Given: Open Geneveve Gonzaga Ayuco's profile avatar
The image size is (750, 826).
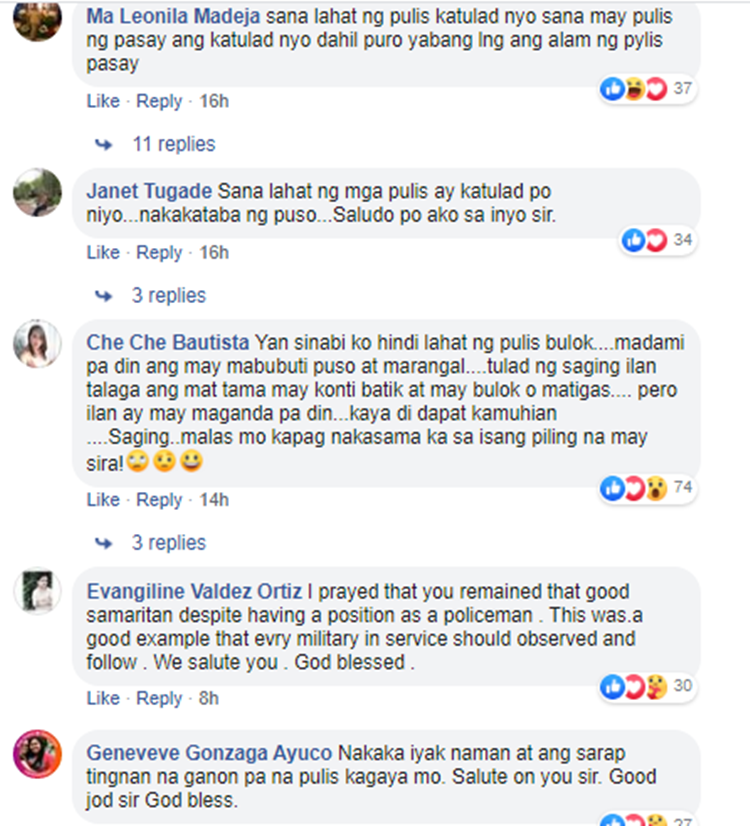Looking at the screenshot, I should [37, 754].
